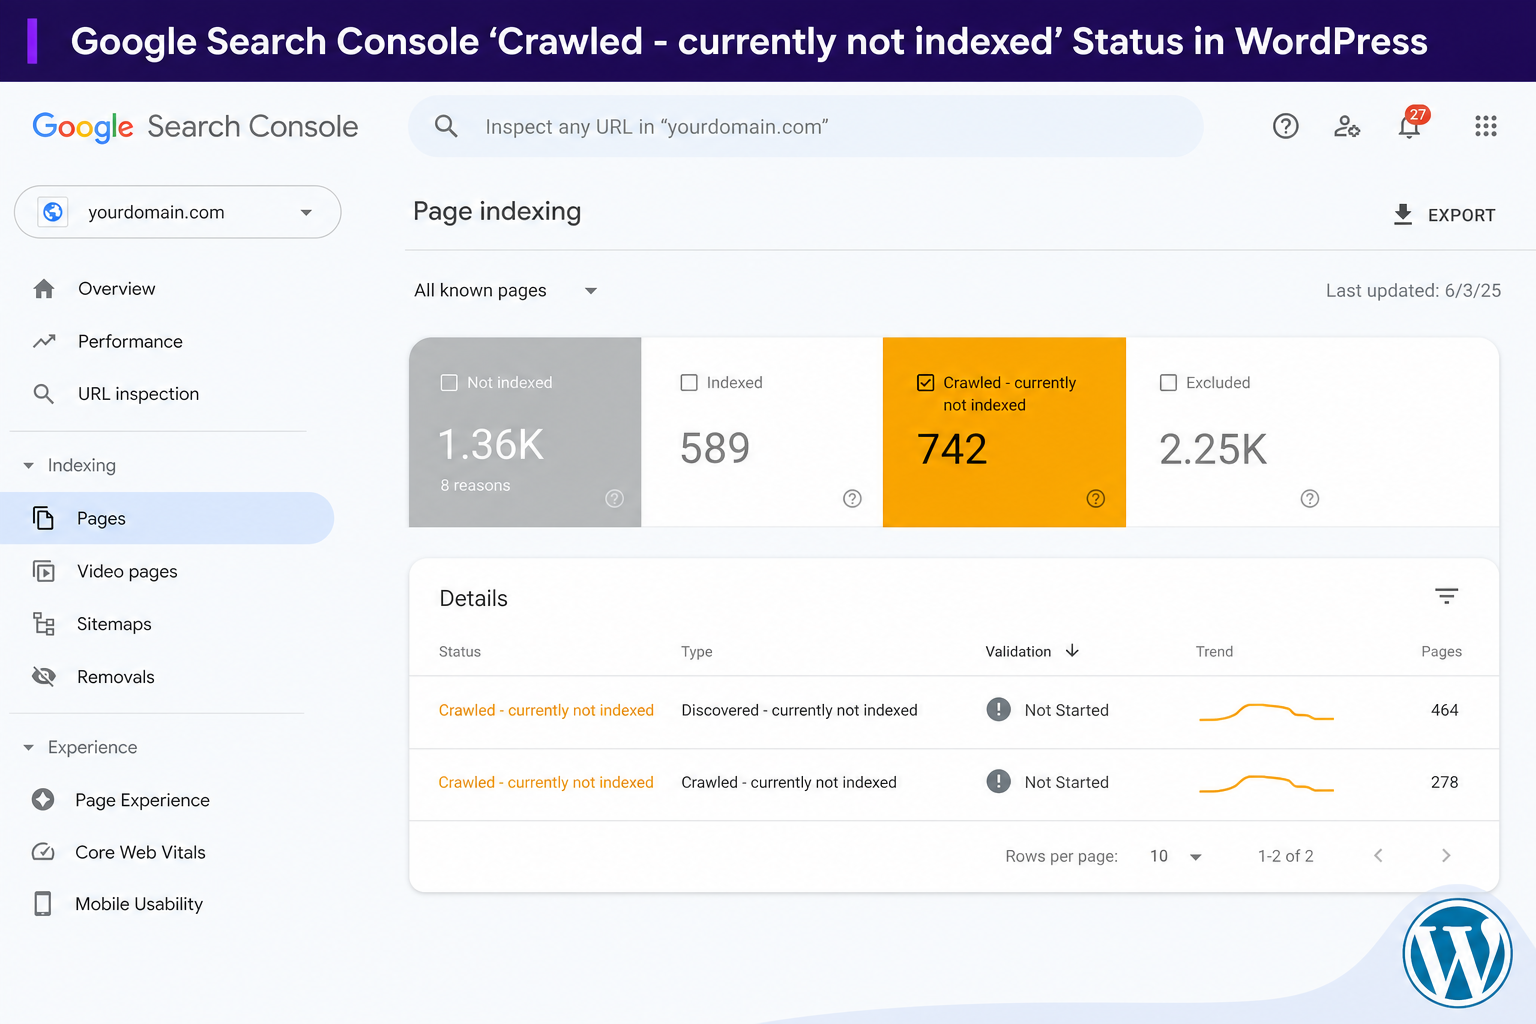Image resolution: width=1536 pixels, height=1024 pixels.
Task: Sort by the Validation column arrow
Action: [1072, 651]
